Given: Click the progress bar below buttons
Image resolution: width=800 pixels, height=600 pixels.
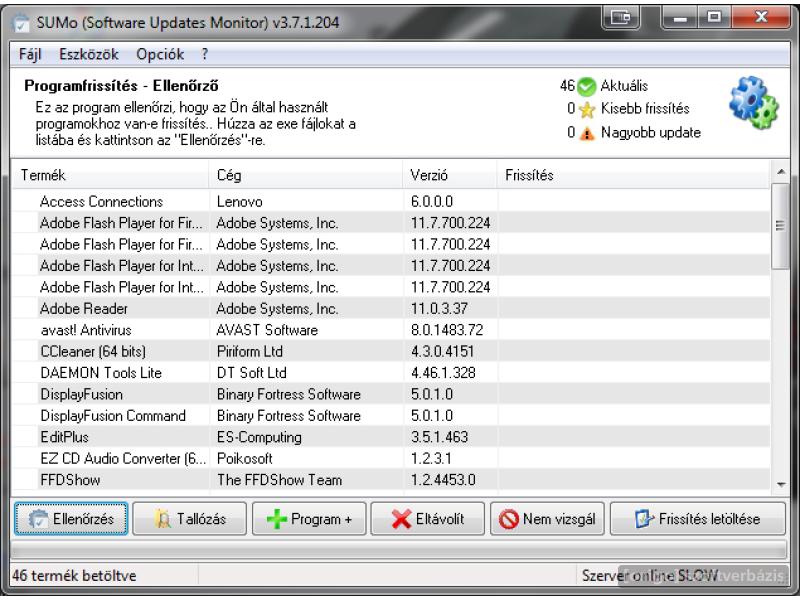Looking at the screenshot, I should (x=398, y=550).
